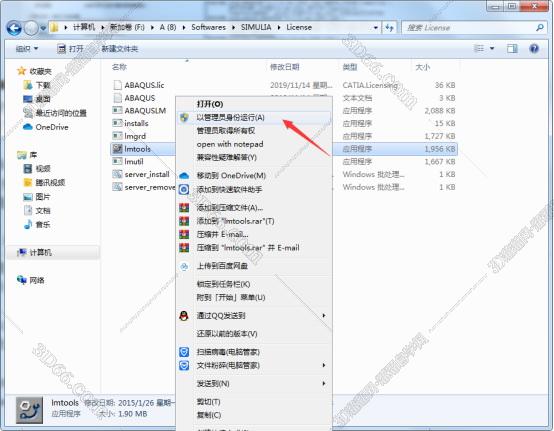Sort by 修改日期 column header

(285, 67)
